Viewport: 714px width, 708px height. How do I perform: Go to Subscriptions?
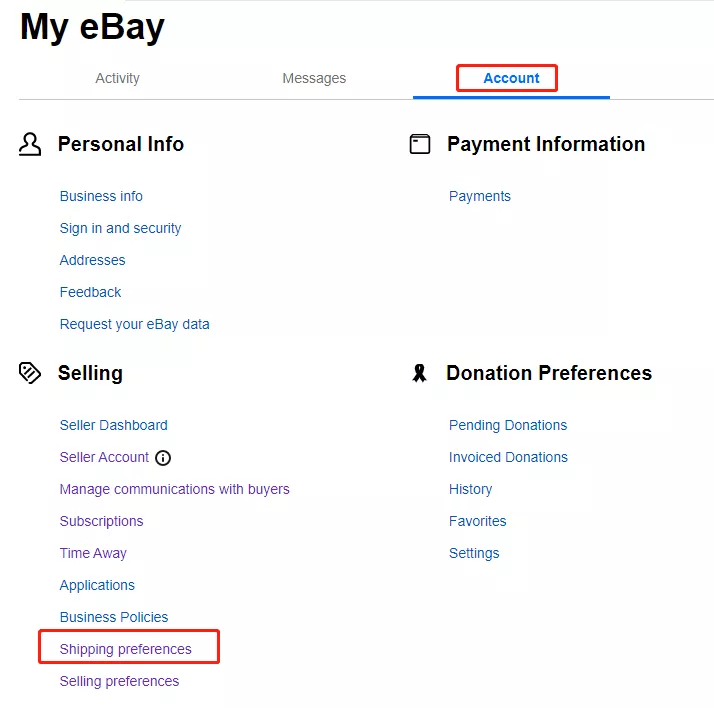(101, 521)
